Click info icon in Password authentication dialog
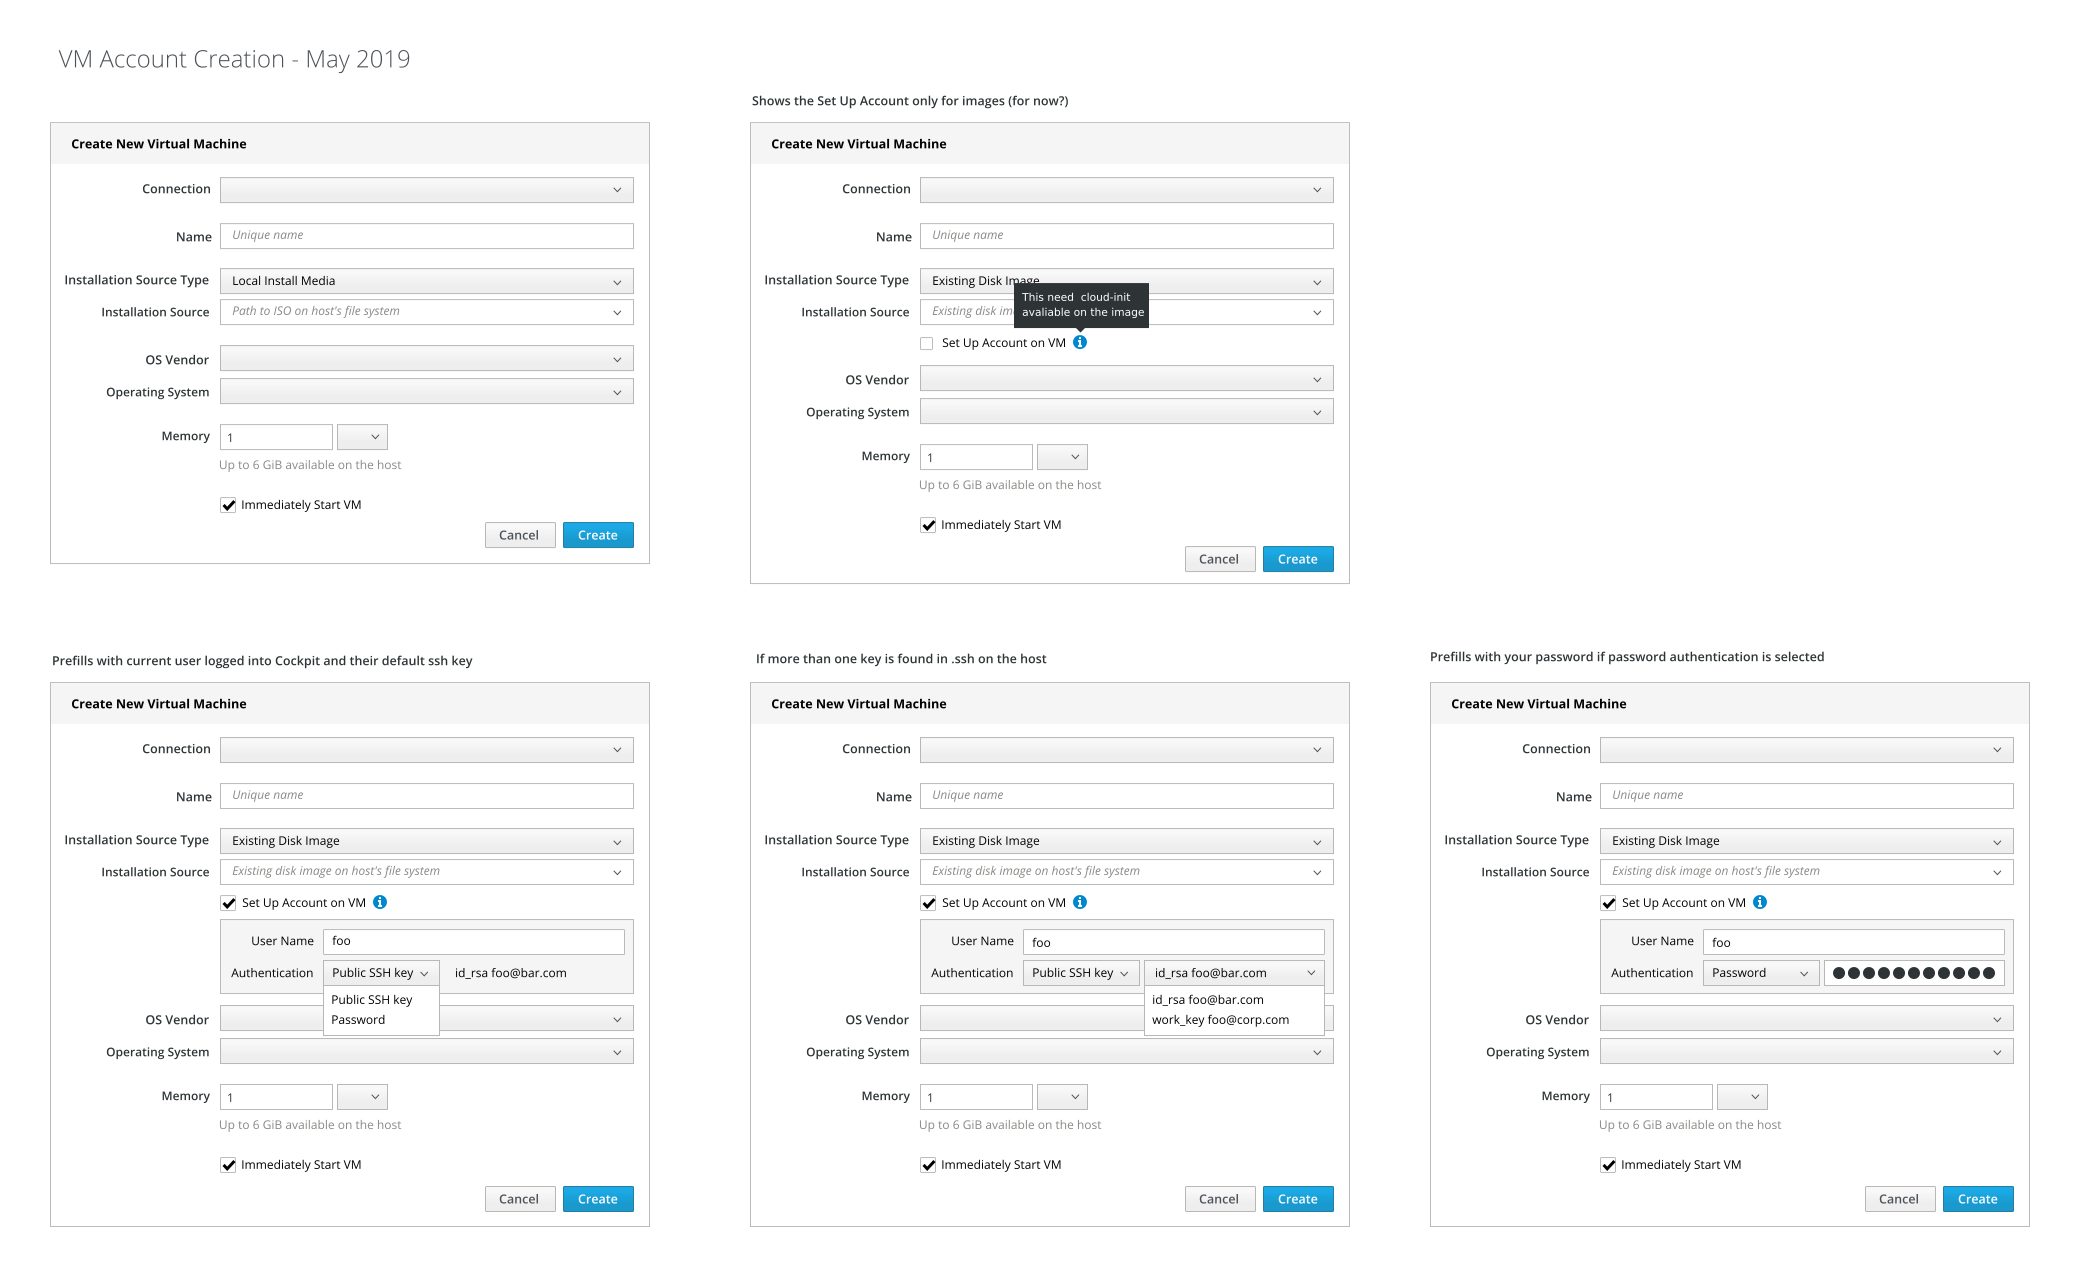Image resolution: width=2080 pixels, height=1277 pixels. 1760,902
